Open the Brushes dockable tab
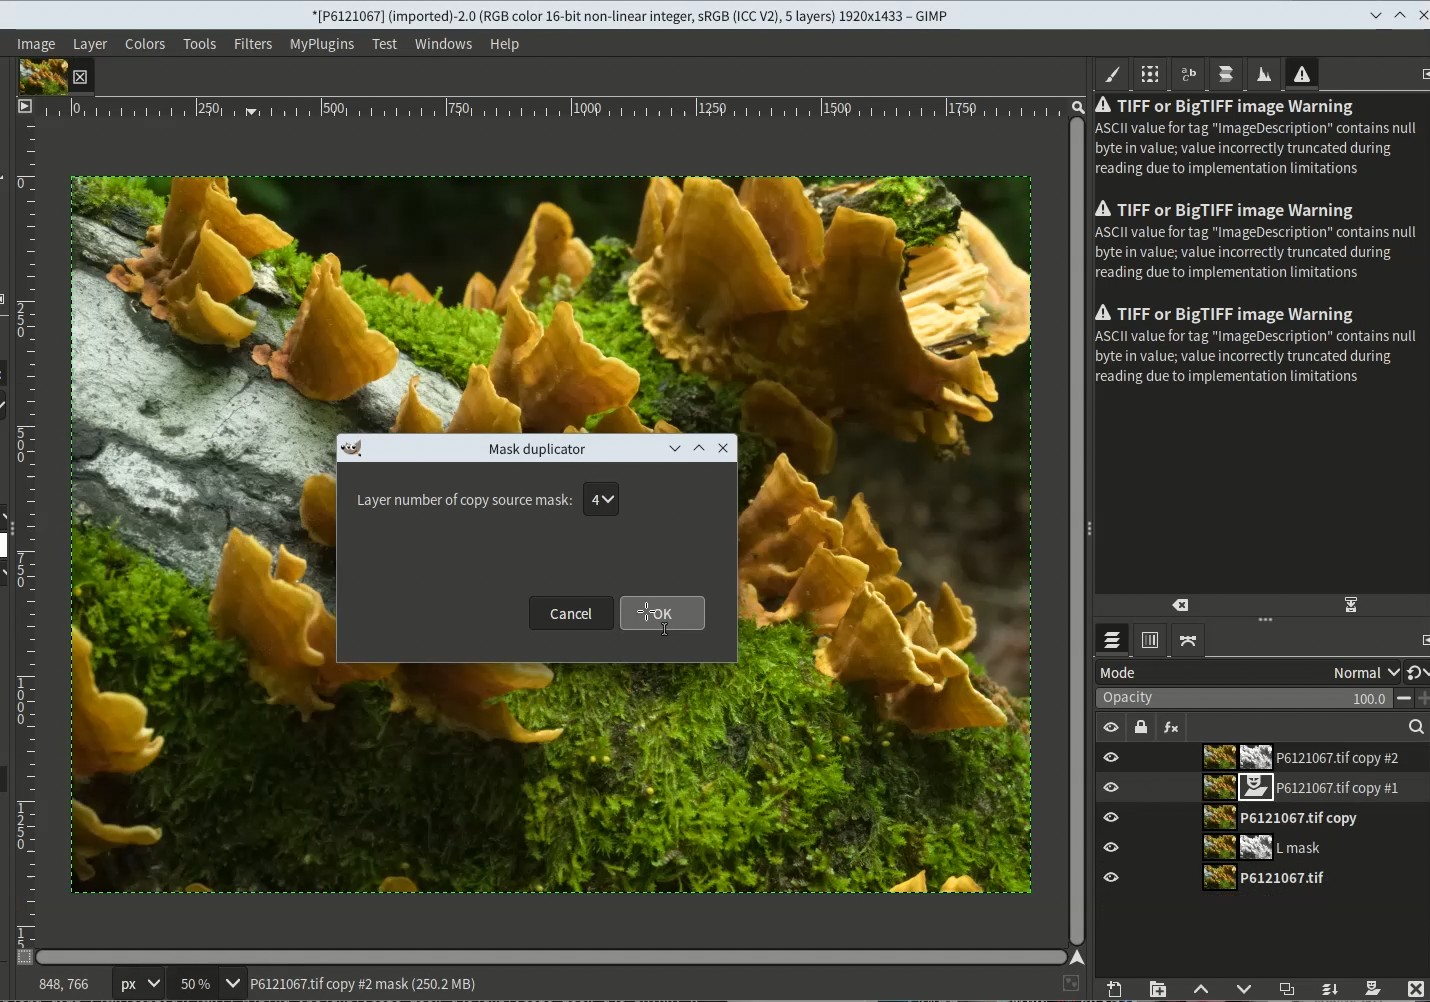This screenshot has width=1430, height=1002. point(1112,75)
